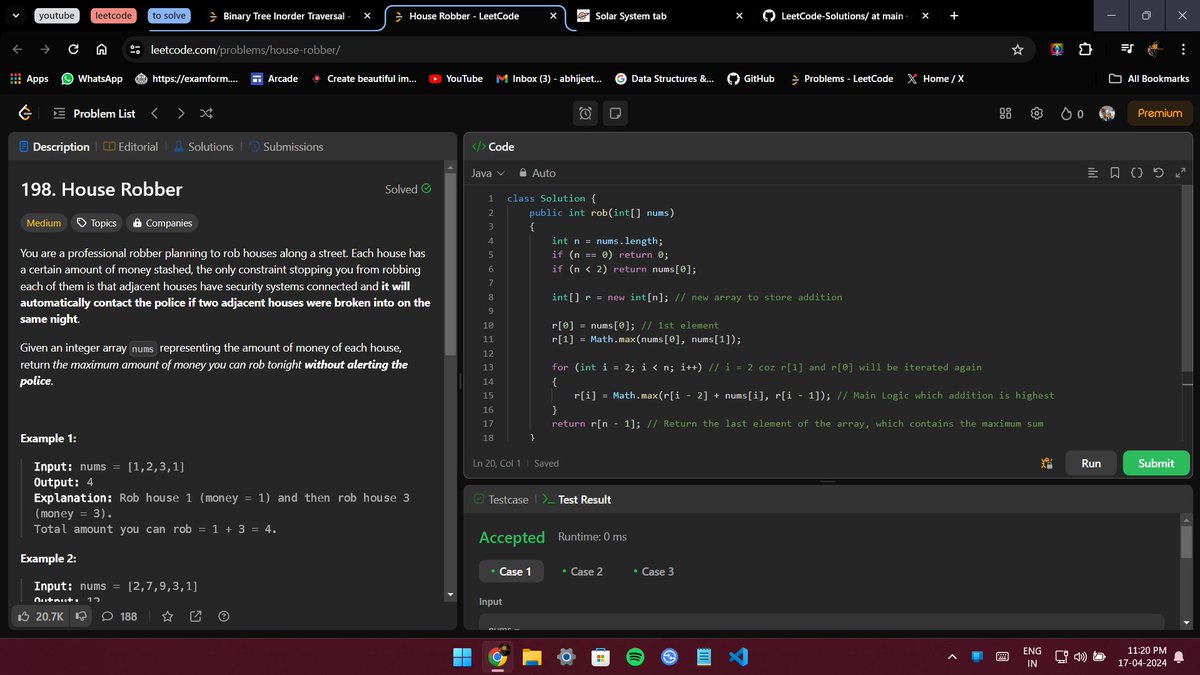Switch to the Description tab

pos(54,146)
